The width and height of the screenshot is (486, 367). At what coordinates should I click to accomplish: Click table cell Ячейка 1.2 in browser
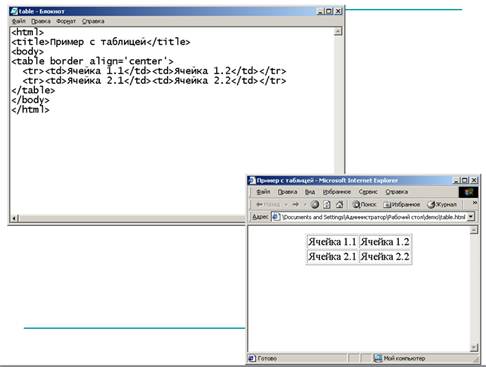tap(385, 242)
